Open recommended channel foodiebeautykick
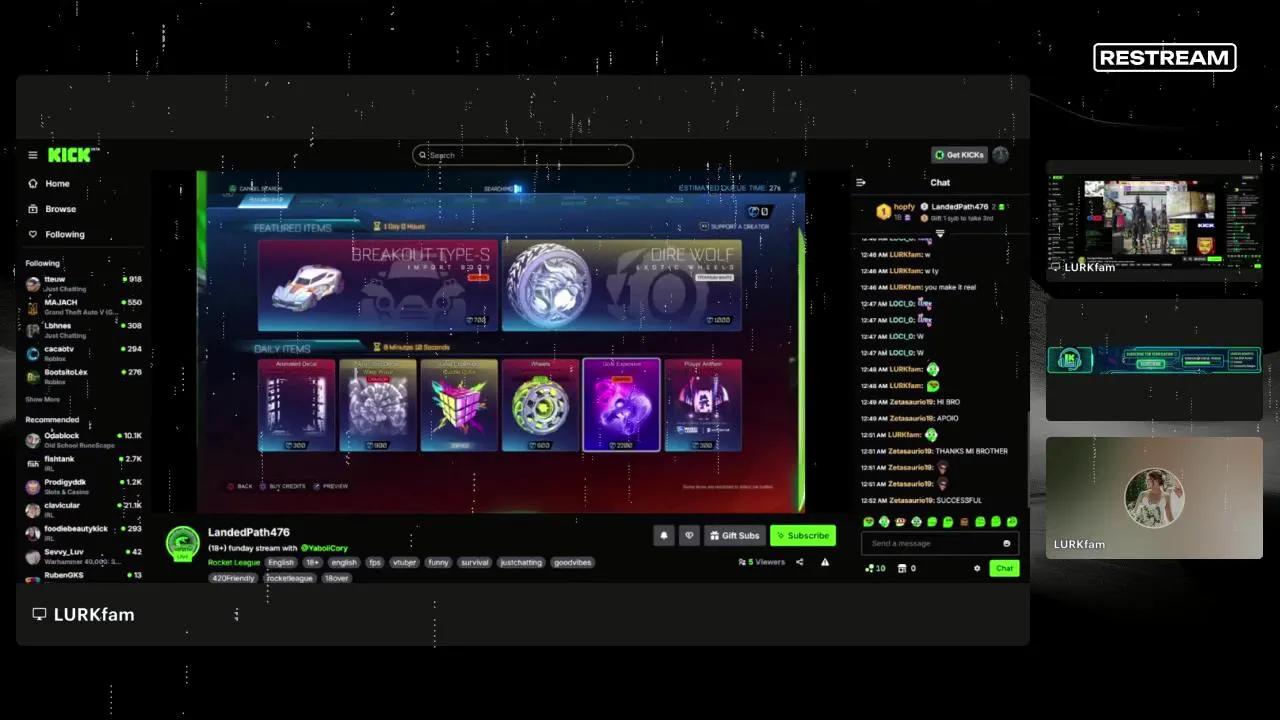 tap(84, 533)
